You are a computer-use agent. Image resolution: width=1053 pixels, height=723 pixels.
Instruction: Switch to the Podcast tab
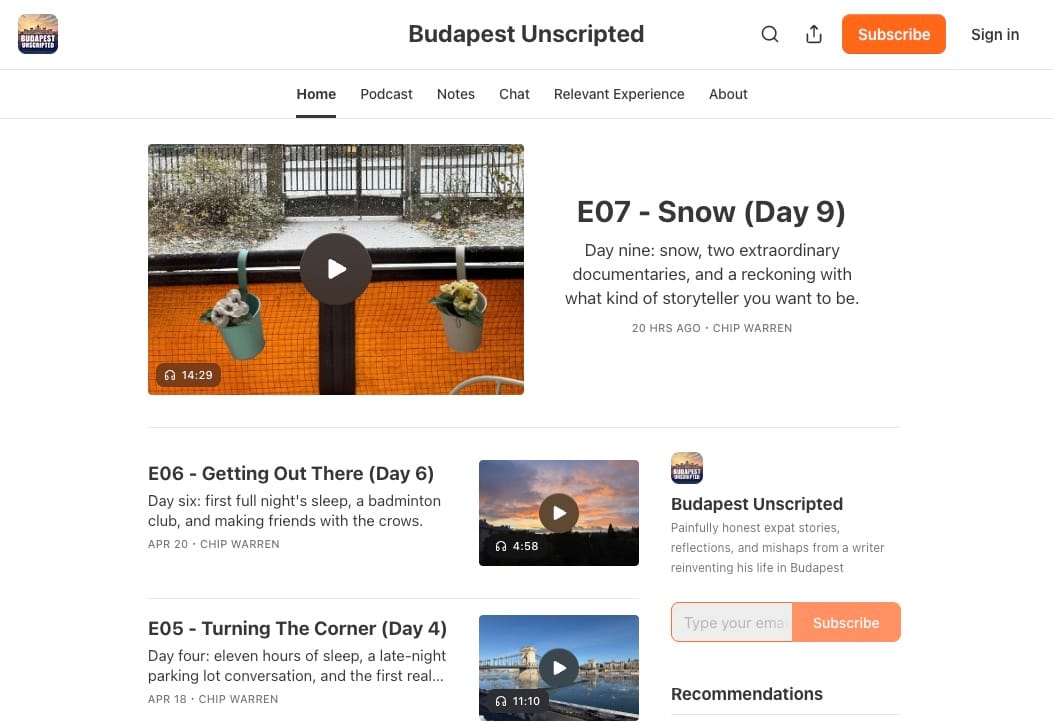[x=386, y=94]
